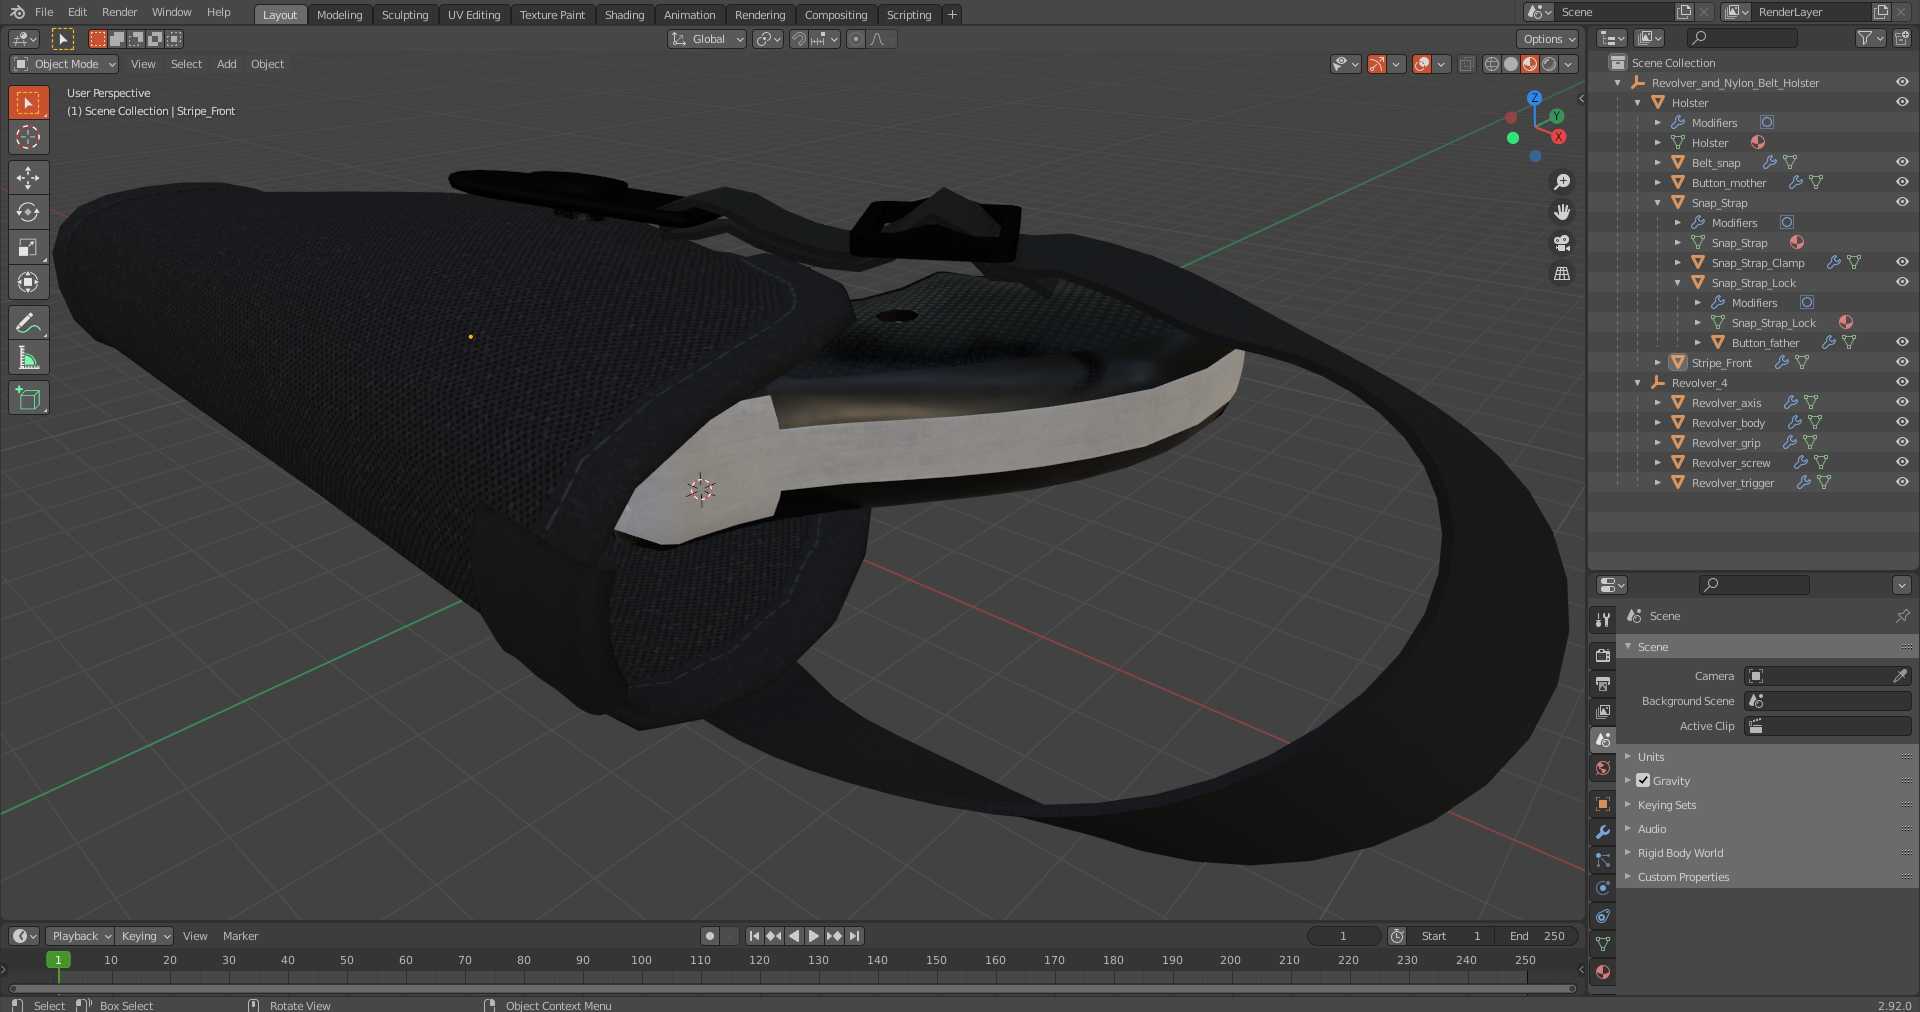This screenshot has height=1012, width=1920.
Task: Select the Select Box tool
Action: point(29,103)
